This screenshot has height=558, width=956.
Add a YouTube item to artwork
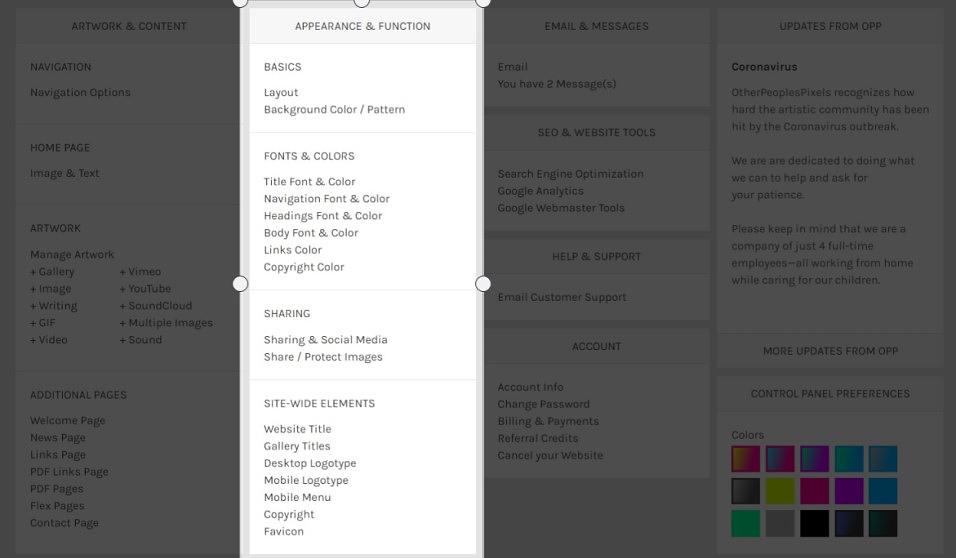(x=145, y=289)
